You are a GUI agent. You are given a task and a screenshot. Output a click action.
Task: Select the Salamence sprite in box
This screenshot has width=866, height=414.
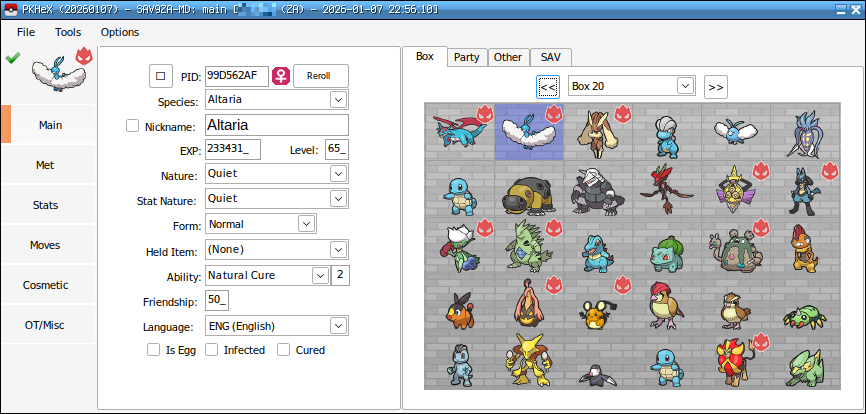tap(458, 131)
